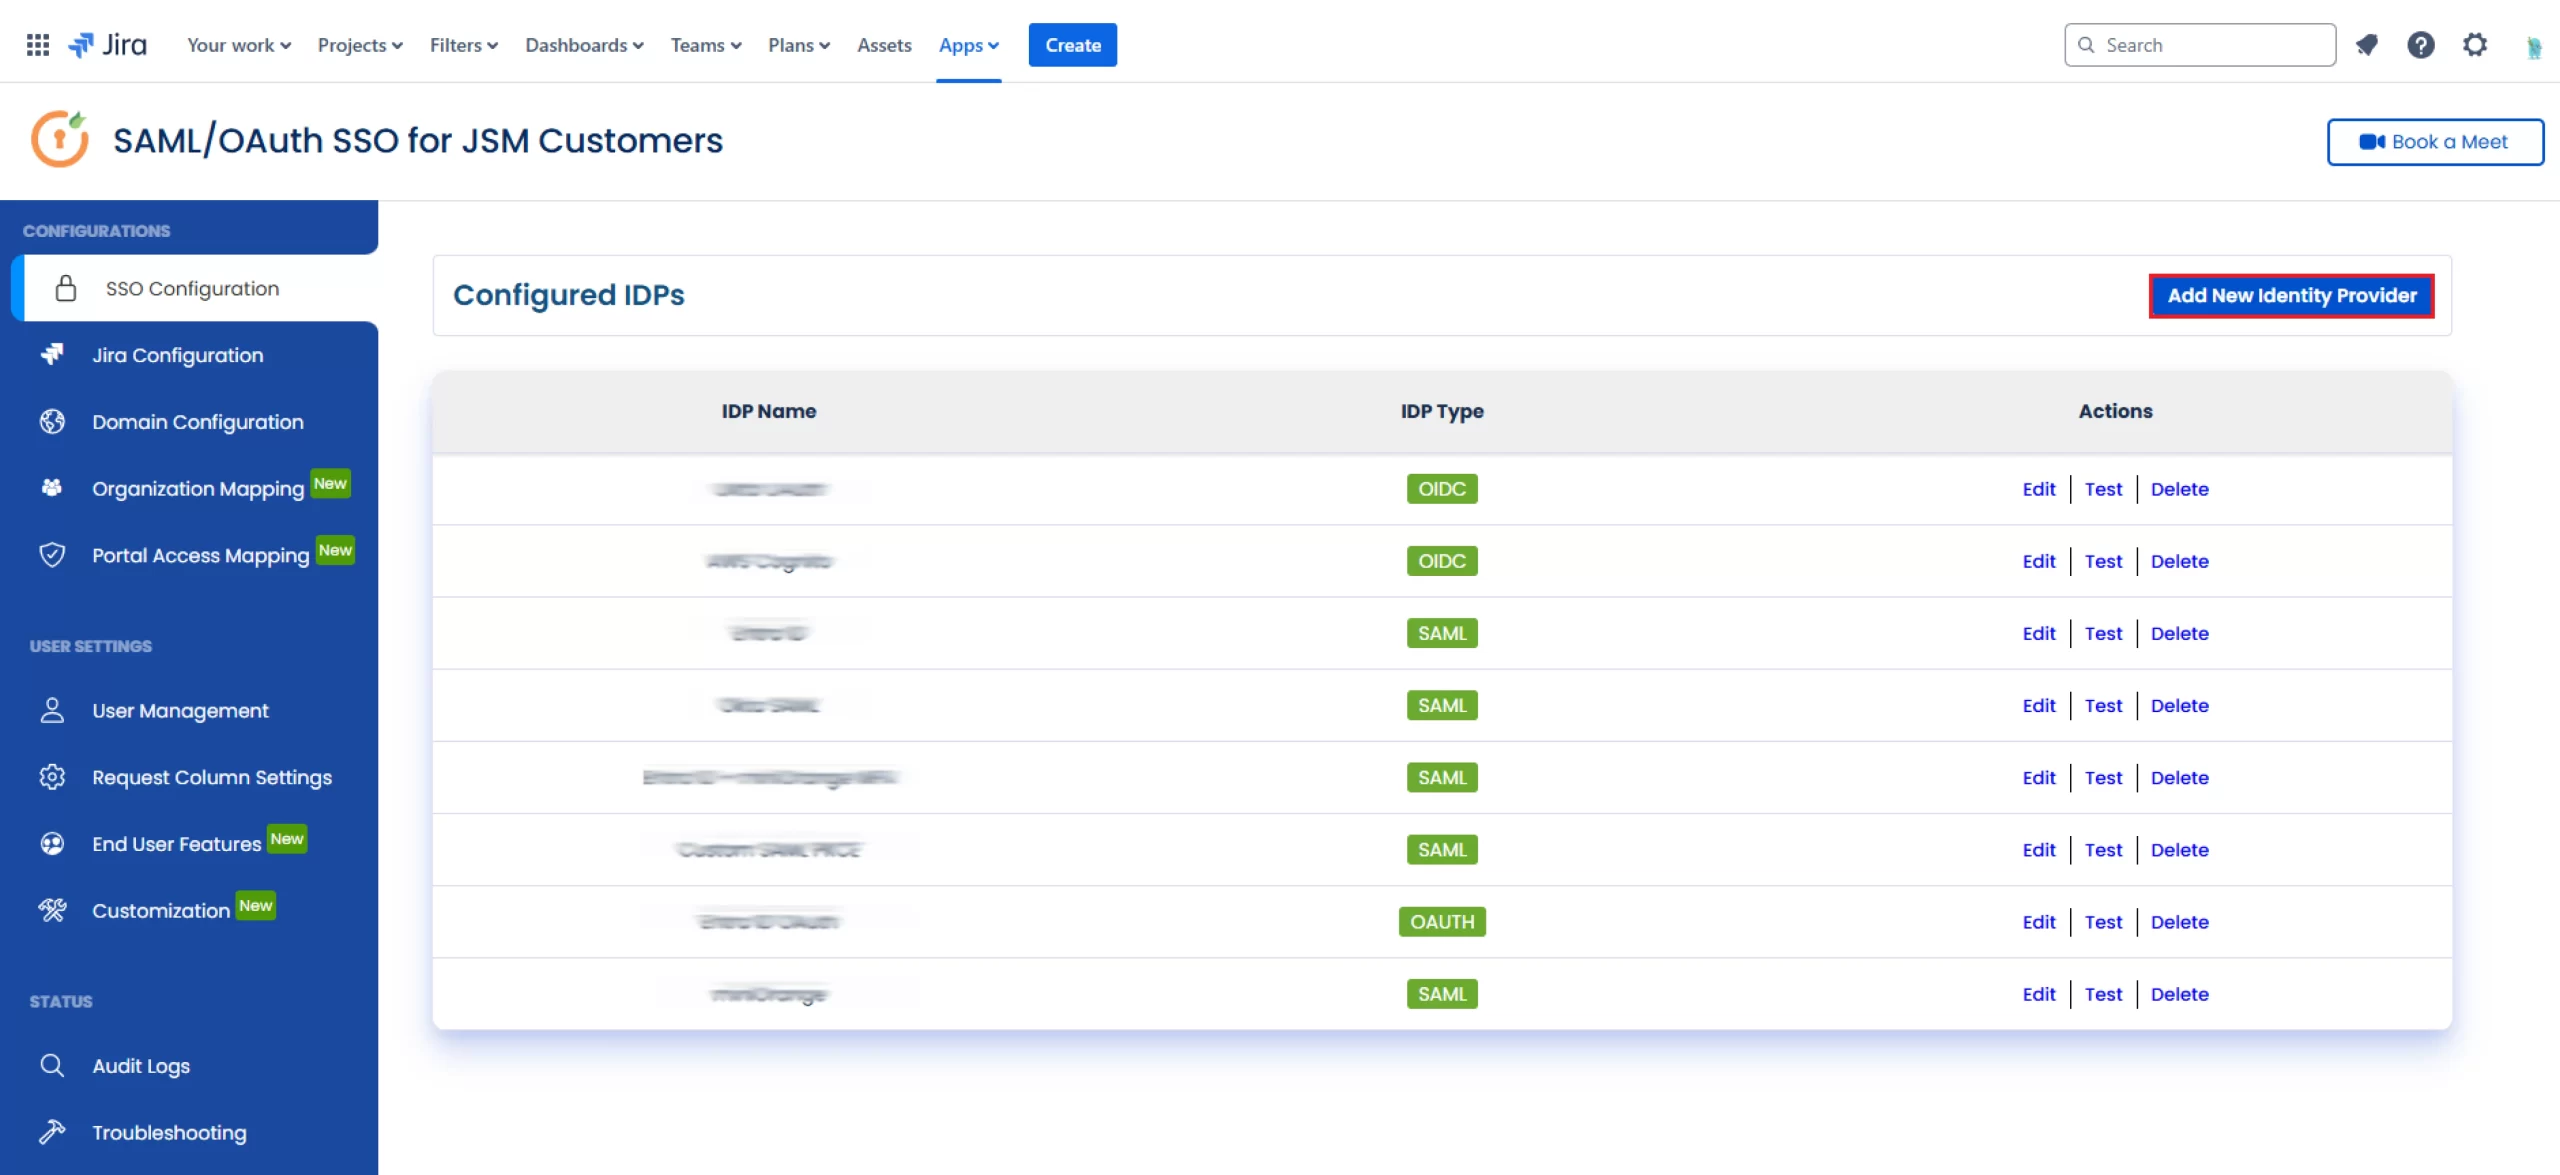Click the Troubleshooting hammer icon
This screenshot has height=1175, width=2560.
tap(52, 1132)
